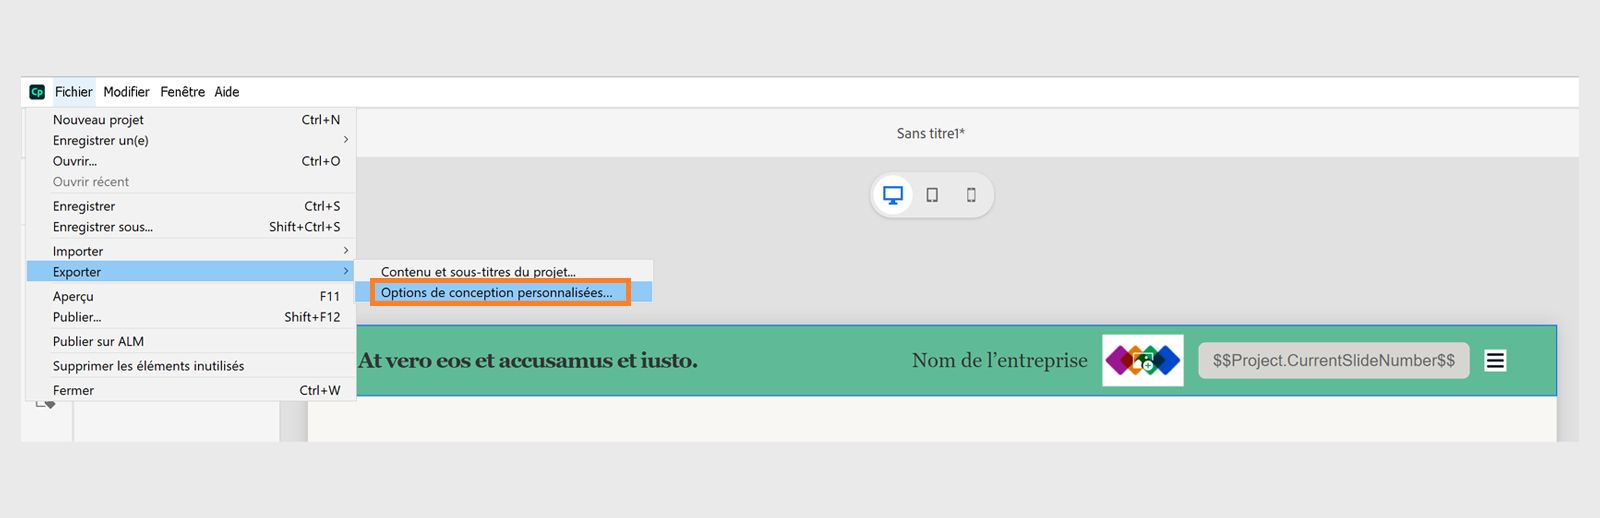Open the hamburger menu on slide header

point(1495,361)
